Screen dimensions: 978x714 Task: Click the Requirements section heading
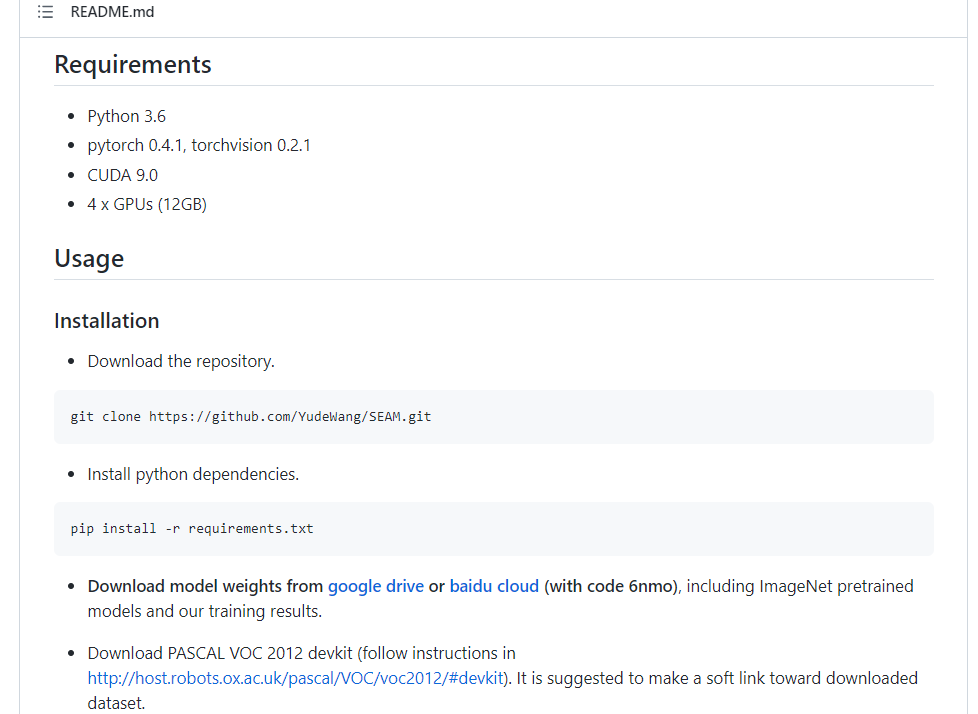coord(132,64)
